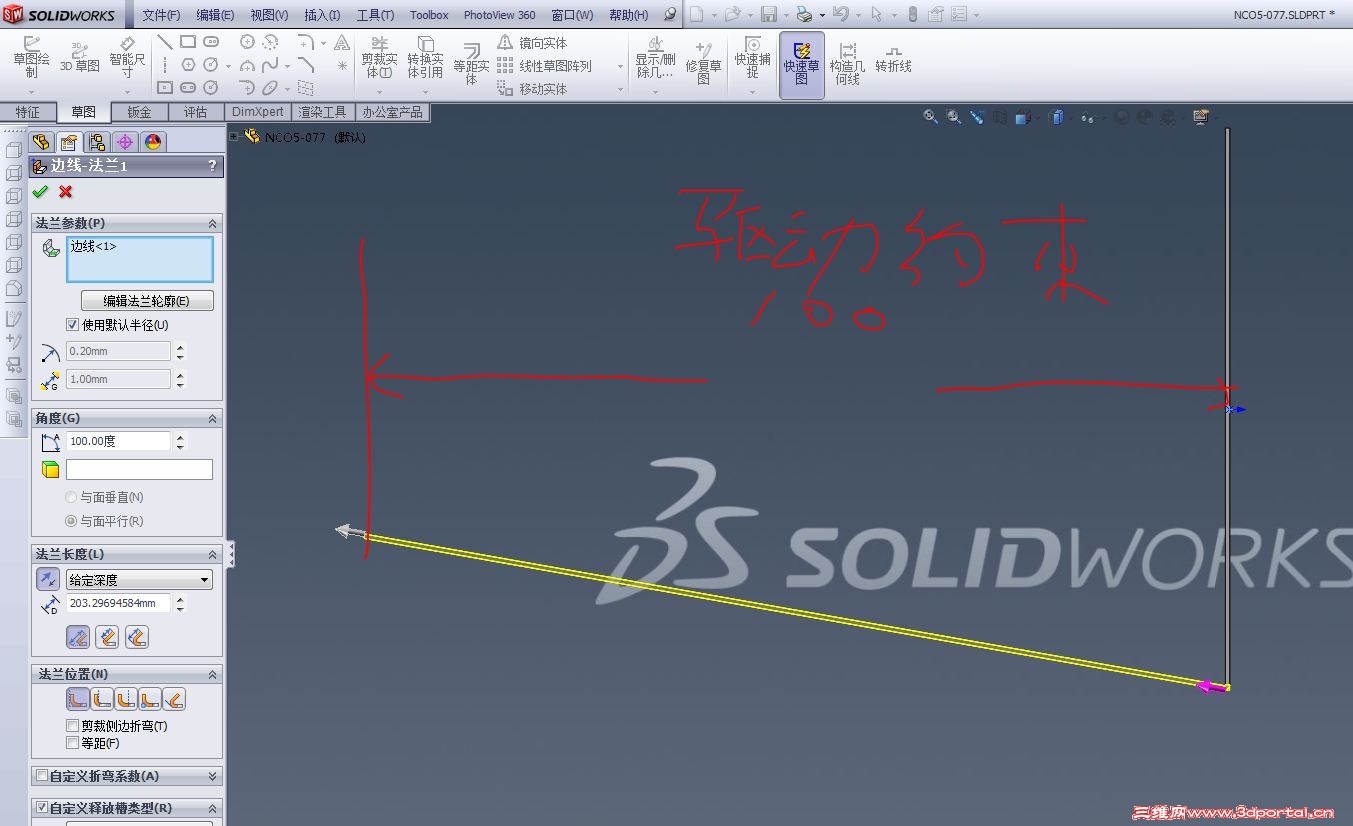Open the 给定深度 dropdown
1353x826 pixels.
click(140, 579)
